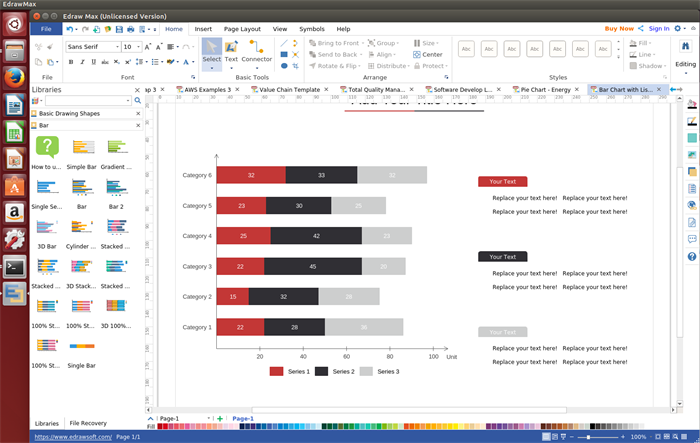The height and width of the screenshot is (443, 700).
Task: Open the Sans Serif font dropdown
Action: pyautogui.click(x=117, y=47)
